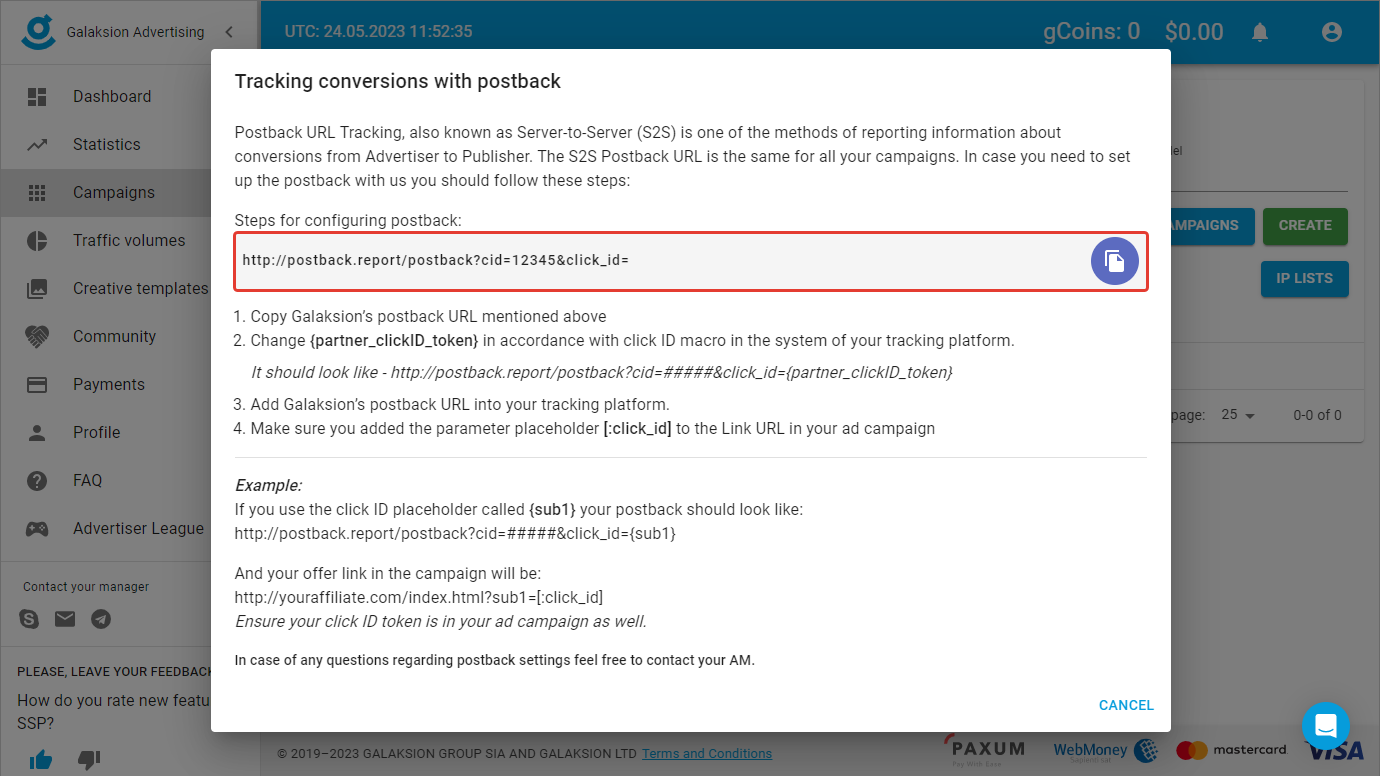Open the Terms and Conditions link
The width and height of the screenshot is (1380, 776).
click(x=707, y=753)
